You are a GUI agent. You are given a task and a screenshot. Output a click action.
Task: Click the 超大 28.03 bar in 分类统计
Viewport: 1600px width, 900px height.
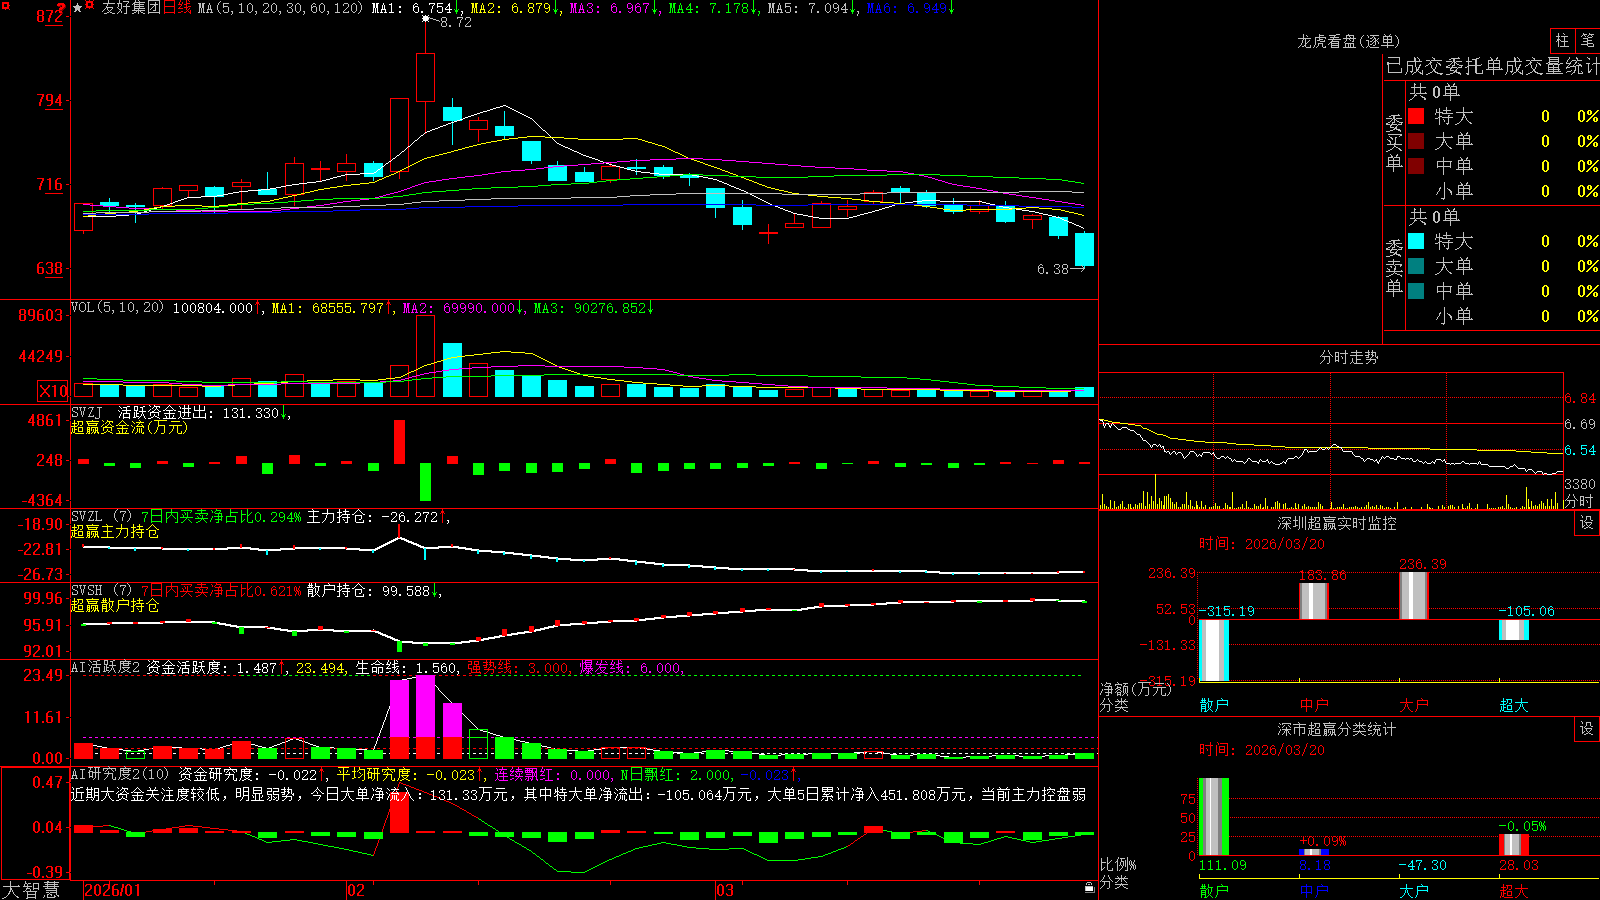click(x=1513, y=846)
